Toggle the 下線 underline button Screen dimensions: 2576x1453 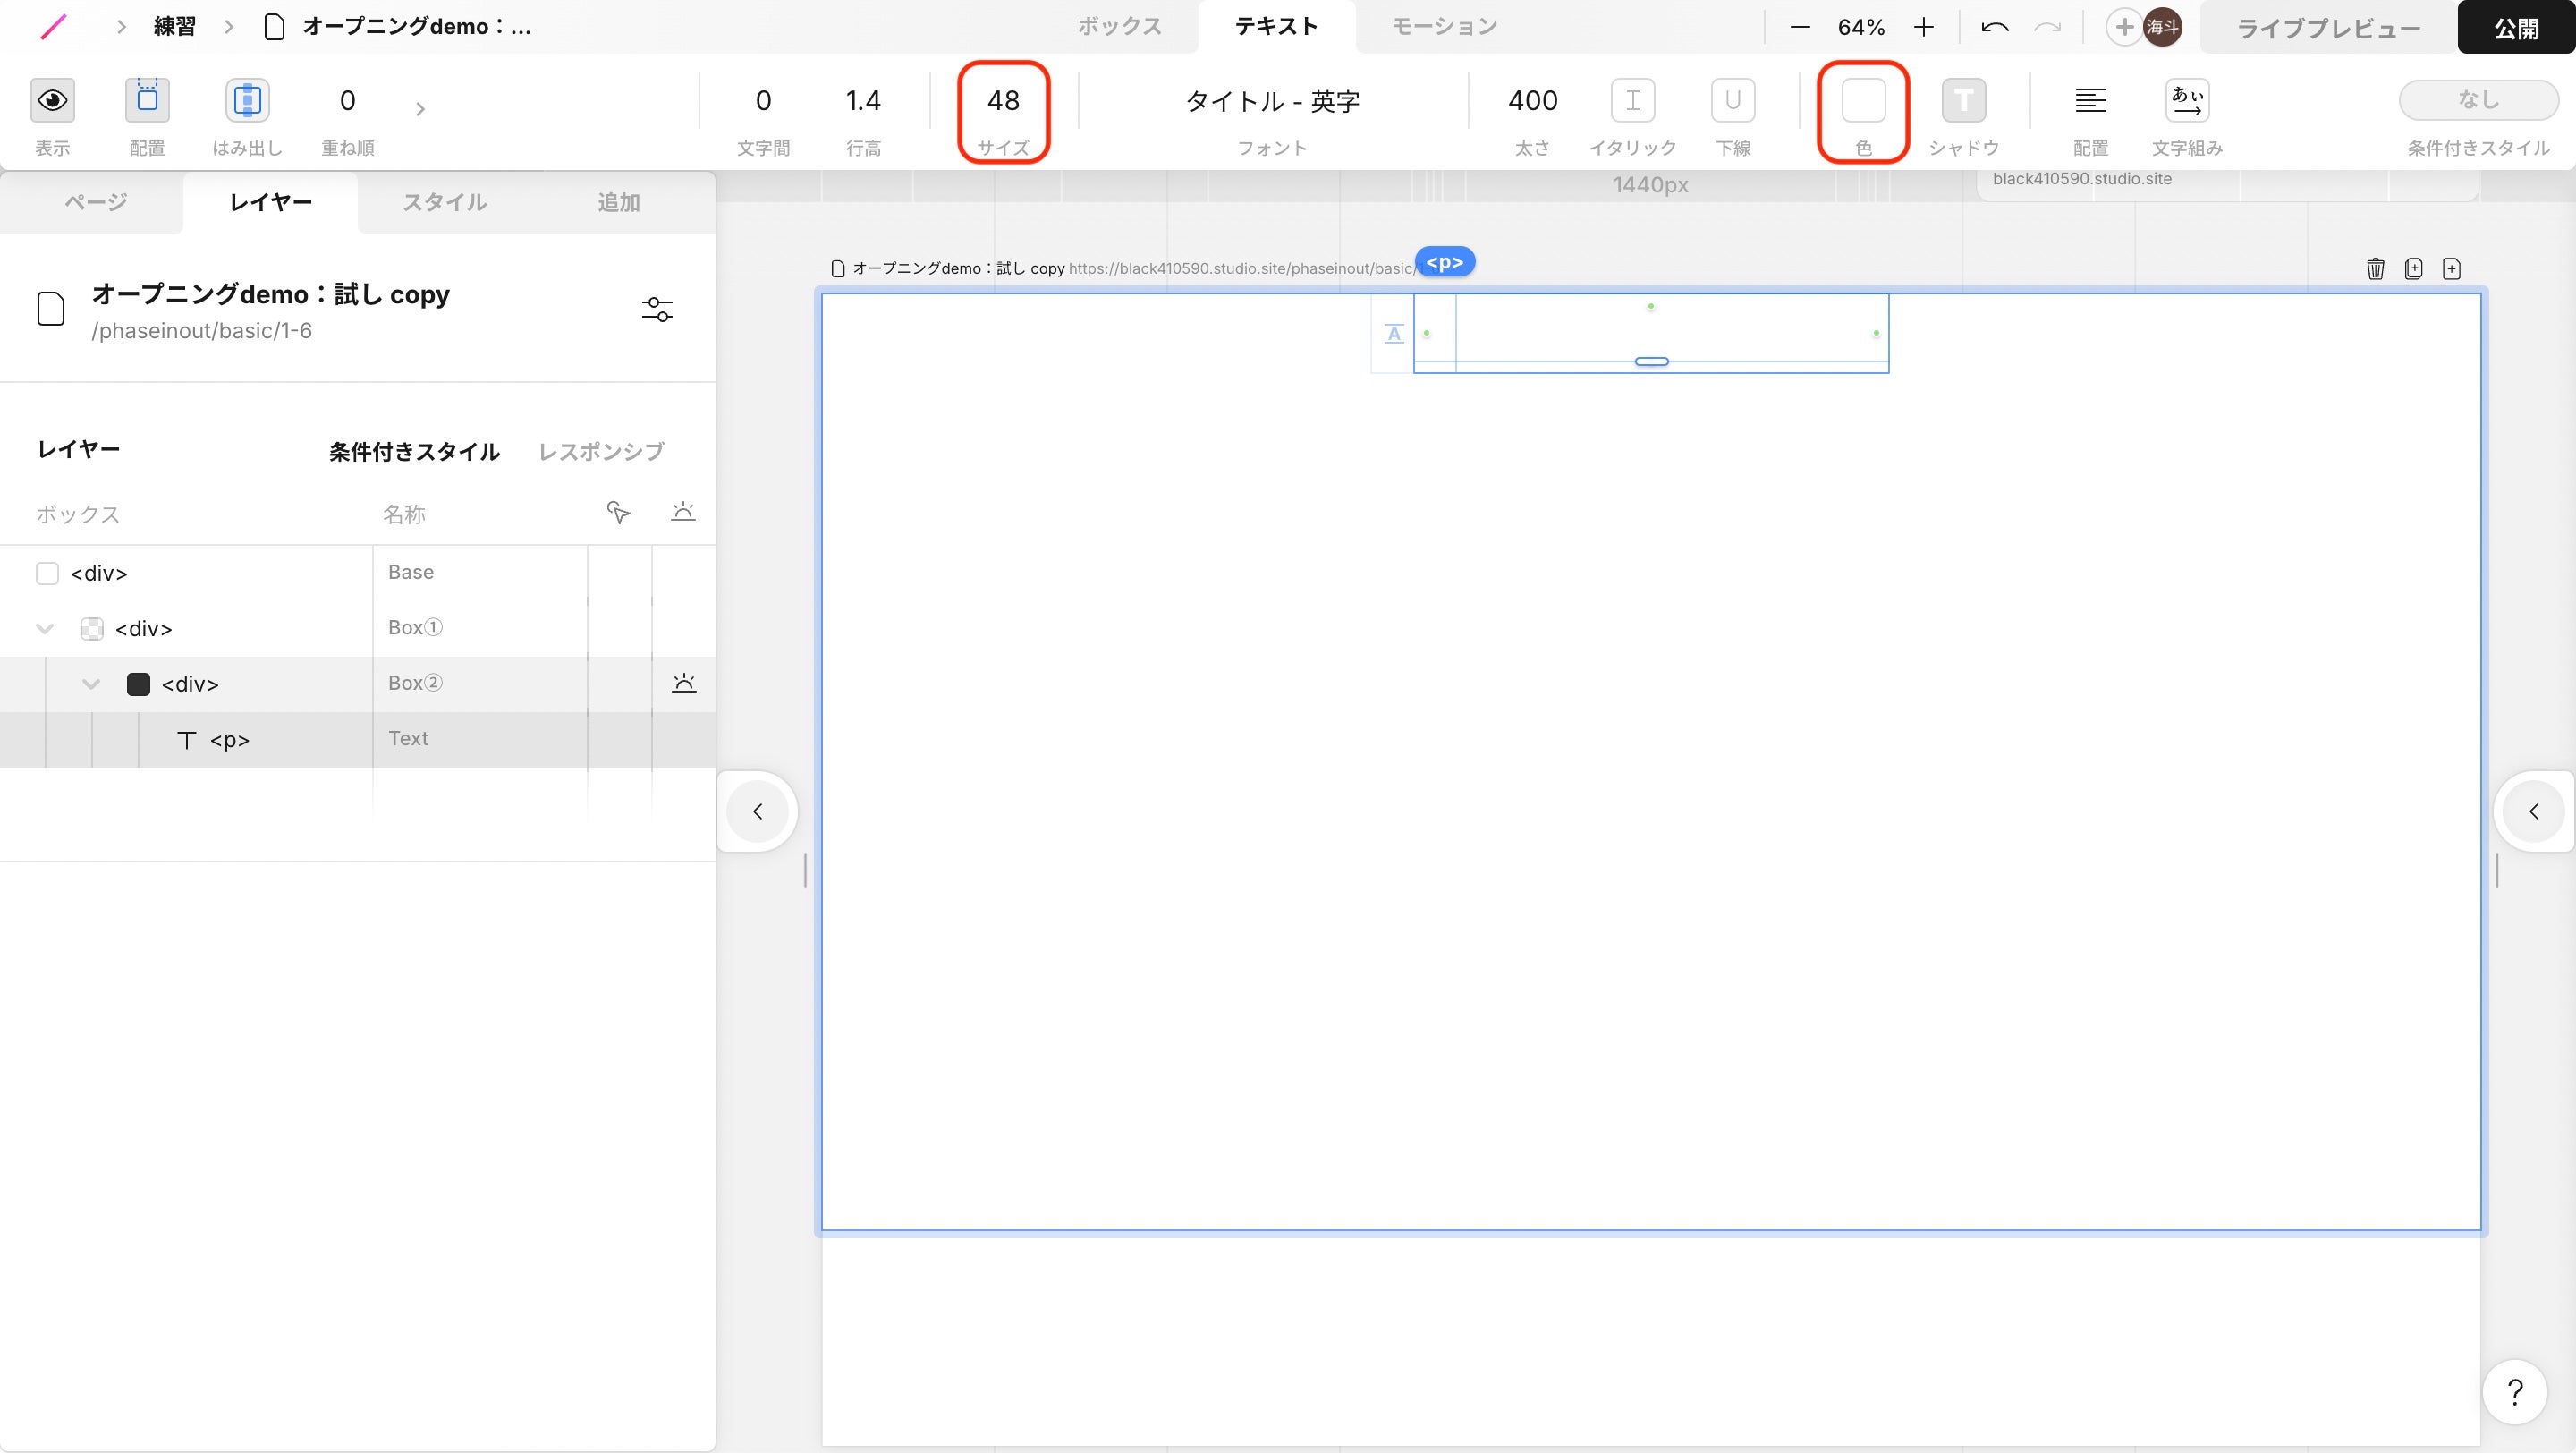click(1732, 100)
